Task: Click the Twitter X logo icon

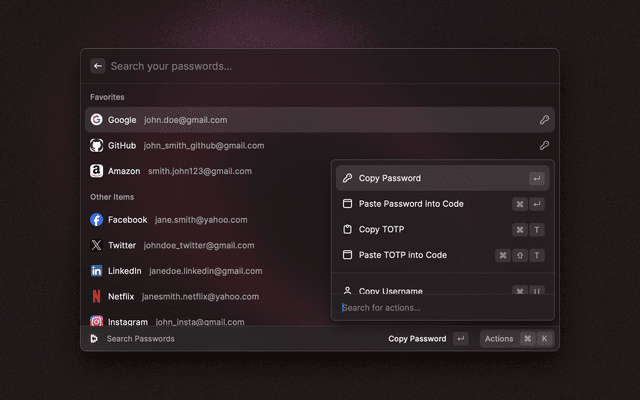Action: [x=97, y=245]
